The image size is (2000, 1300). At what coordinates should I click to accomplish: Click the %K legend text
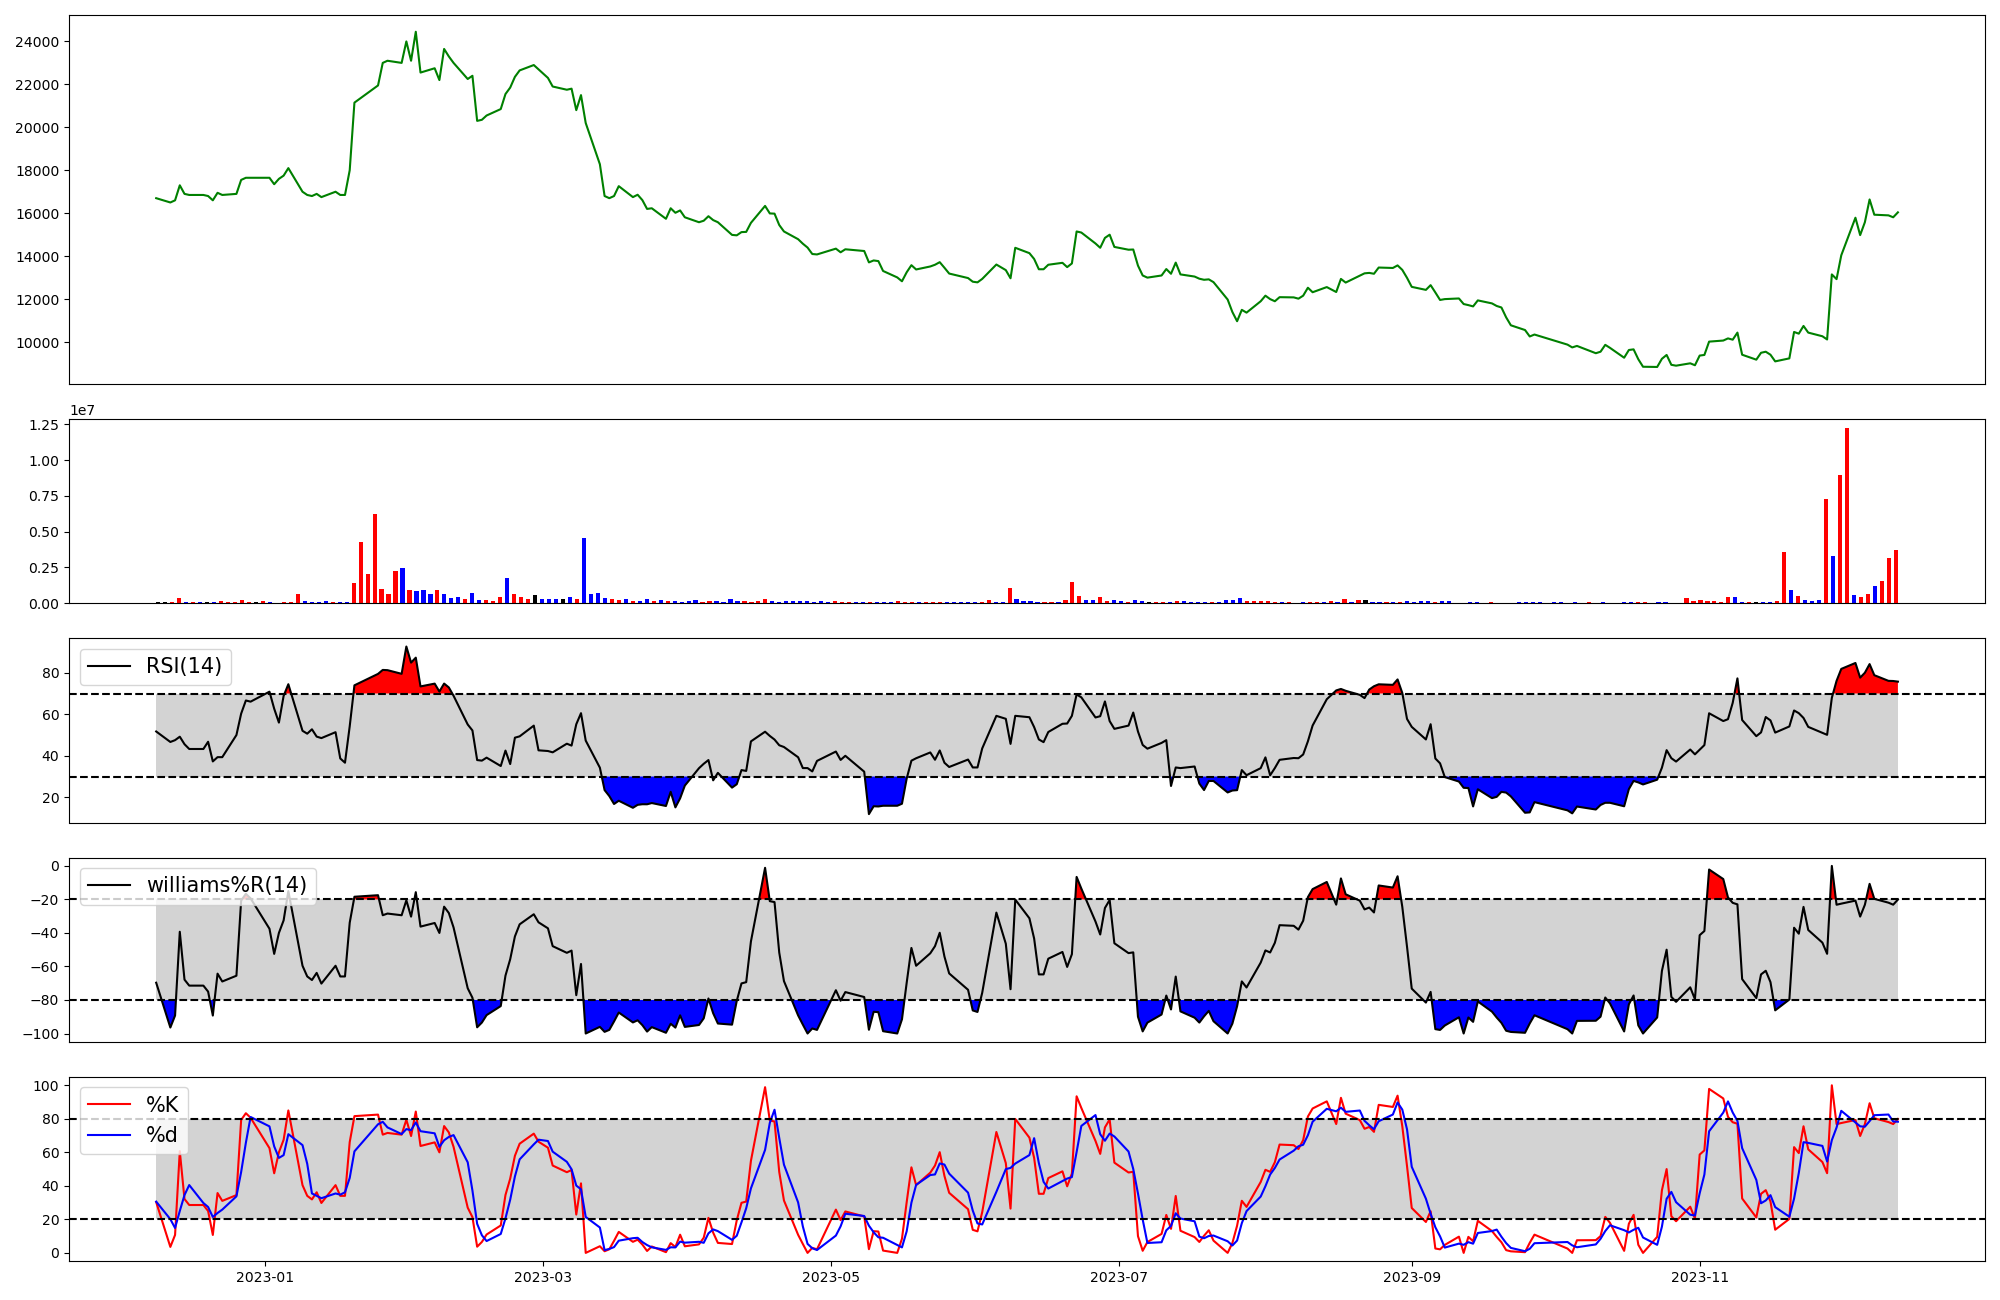pos(162,1104)
